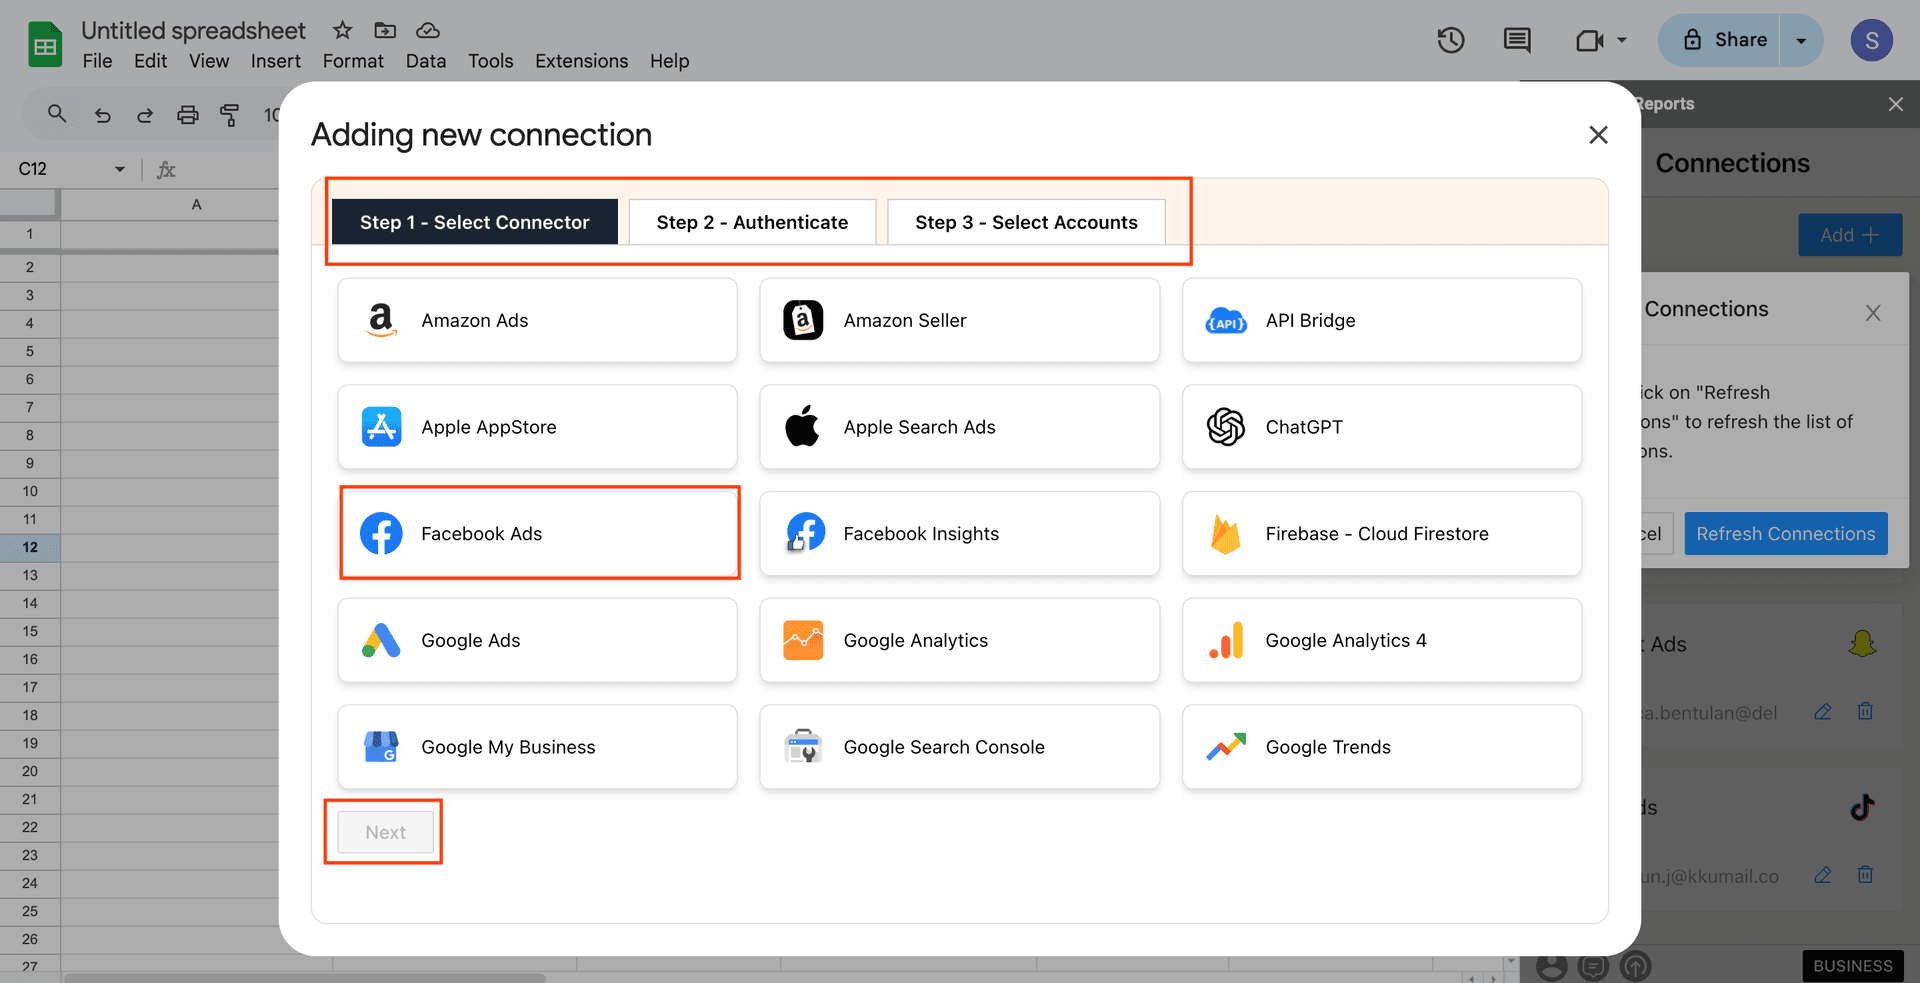Open the Data menu
Viewport: 1920px width, 983px height.
tap(426, 61)
